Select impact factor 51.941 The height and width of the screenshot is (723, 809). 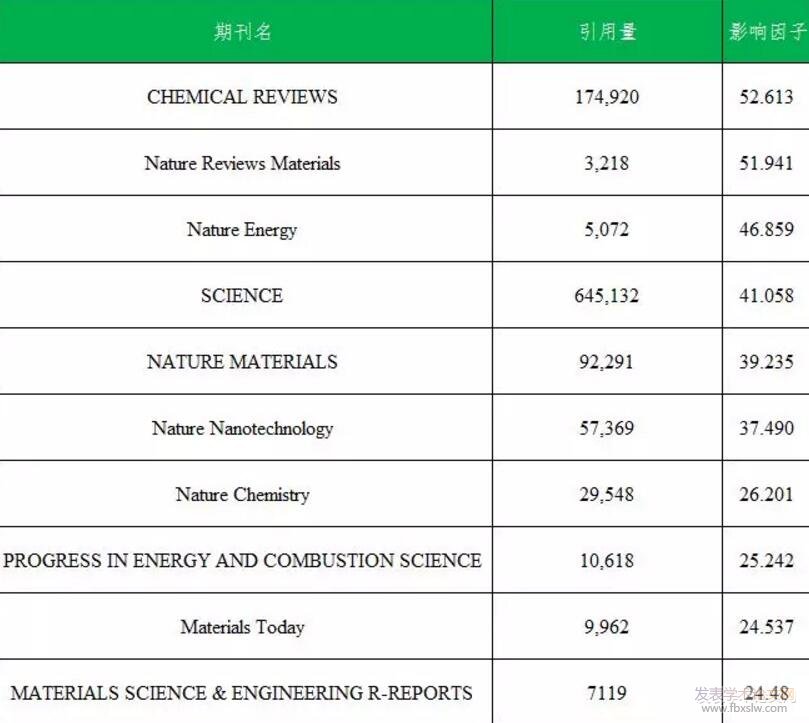pyautogui.click(x=766, y=163)
